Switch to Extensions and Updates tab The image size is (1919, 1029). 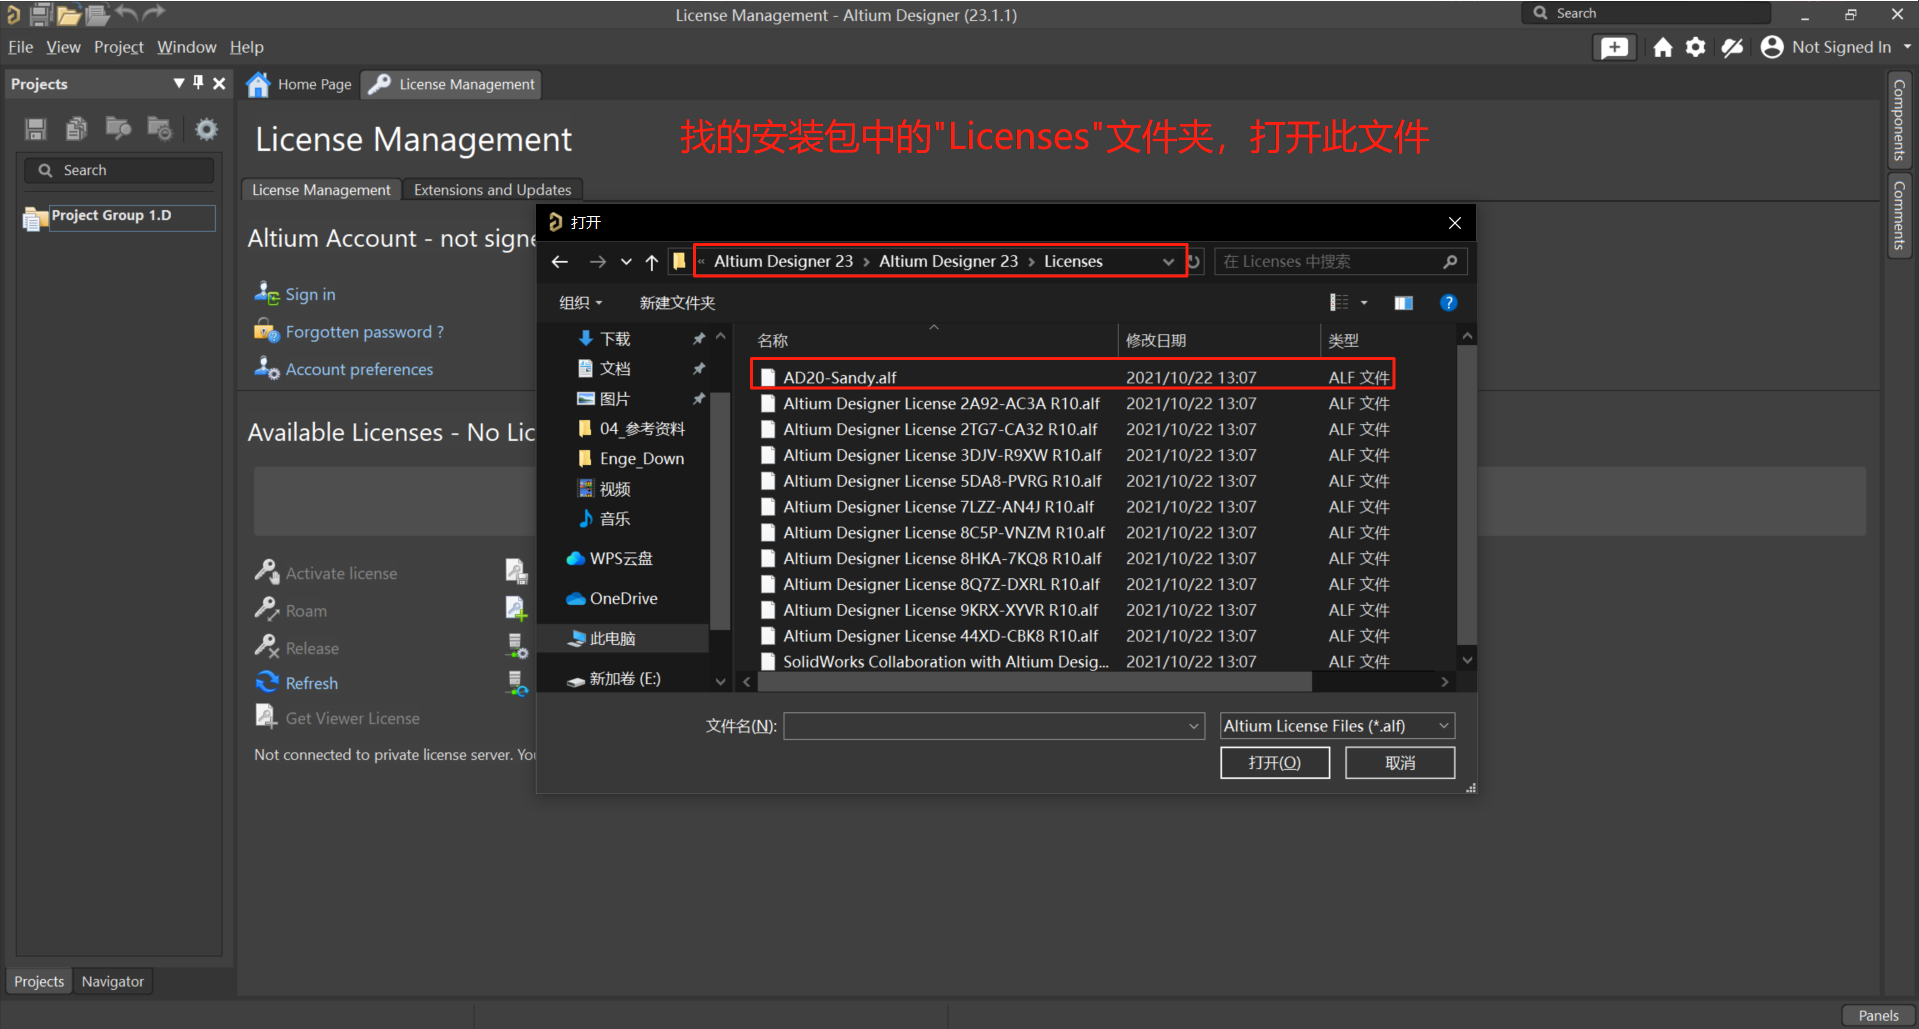(493, 189)
